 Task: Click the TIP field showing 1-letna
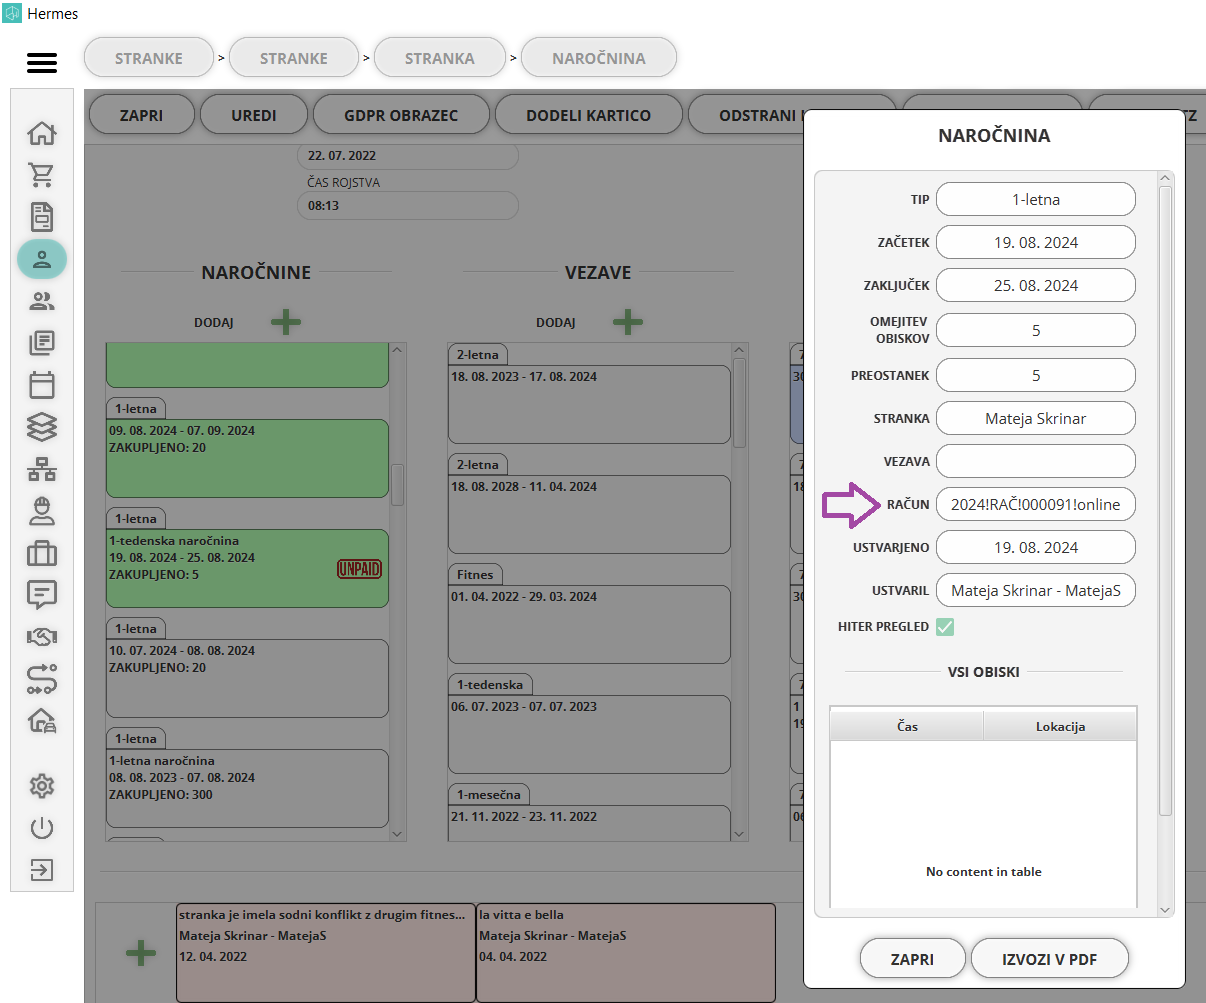tap(1036, 199)
